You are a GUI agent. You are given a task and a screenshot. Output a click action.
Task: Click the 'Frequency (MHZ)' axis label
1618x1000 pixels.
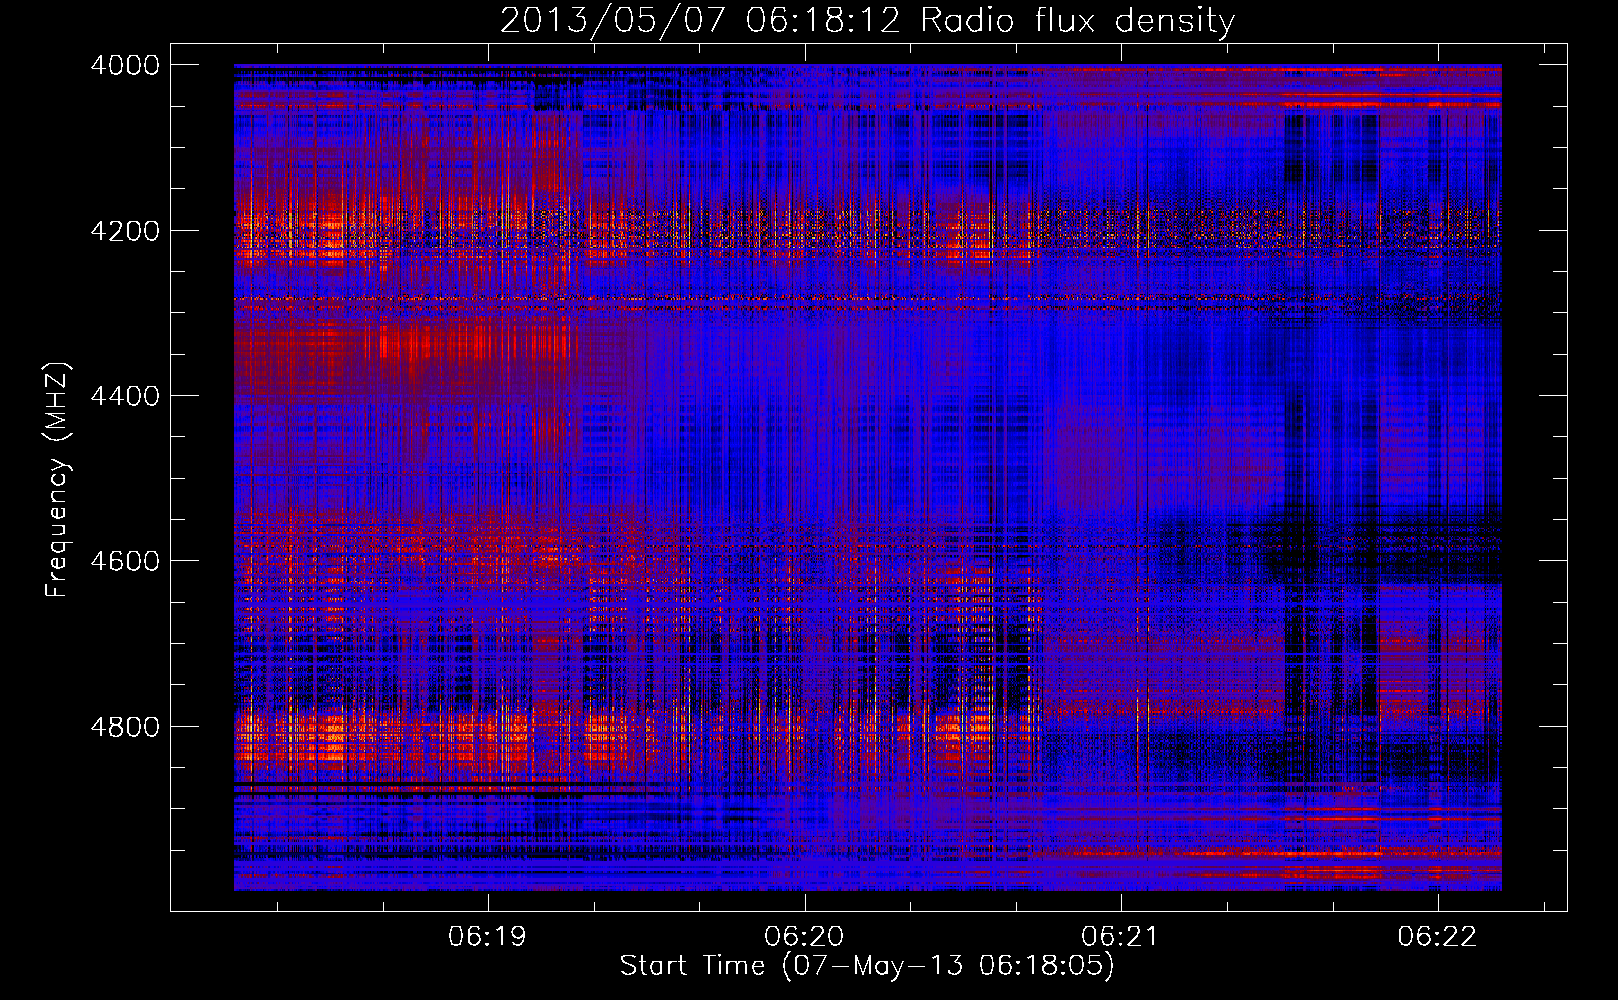pos(57,480)
